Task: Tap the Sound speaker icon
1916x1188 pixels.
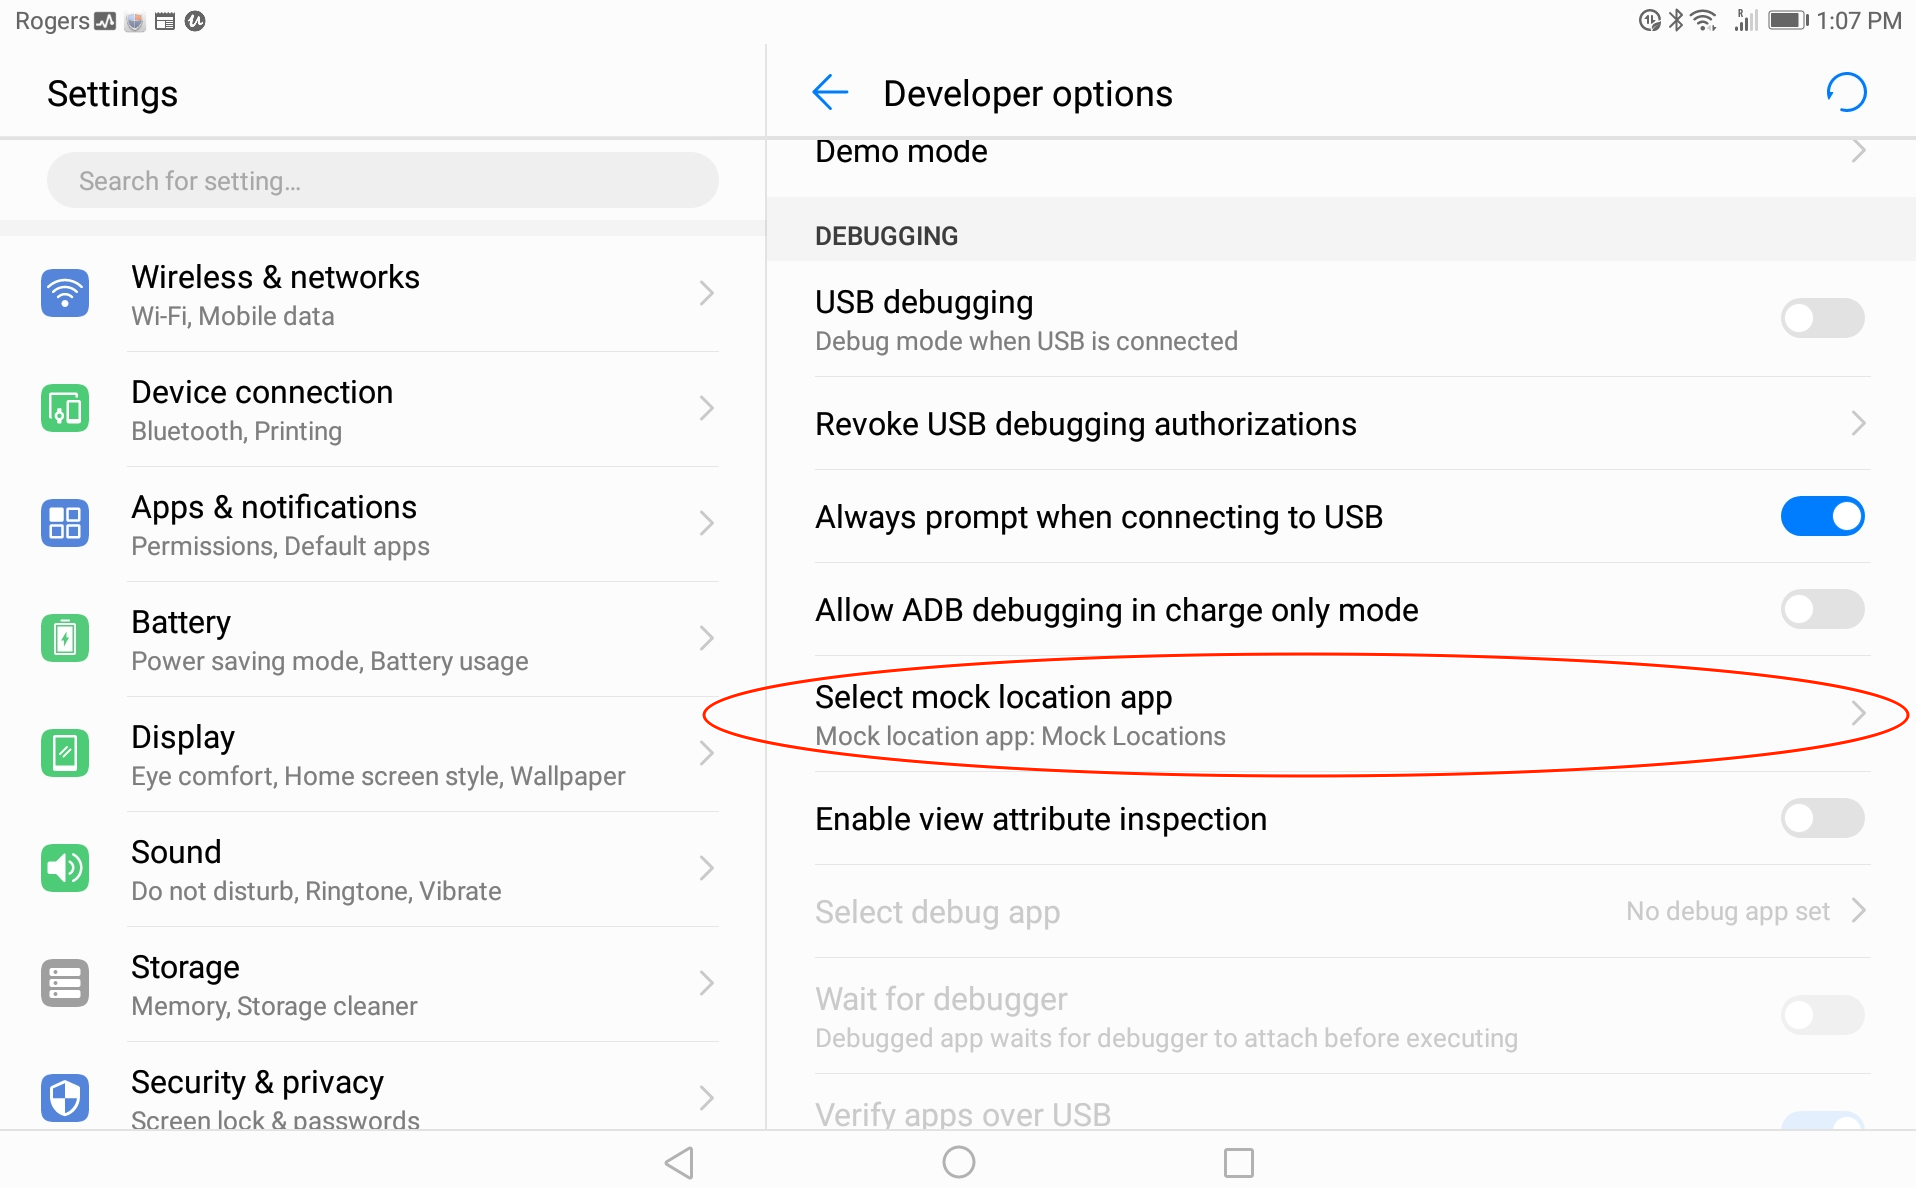Action: tap(65, 868)
